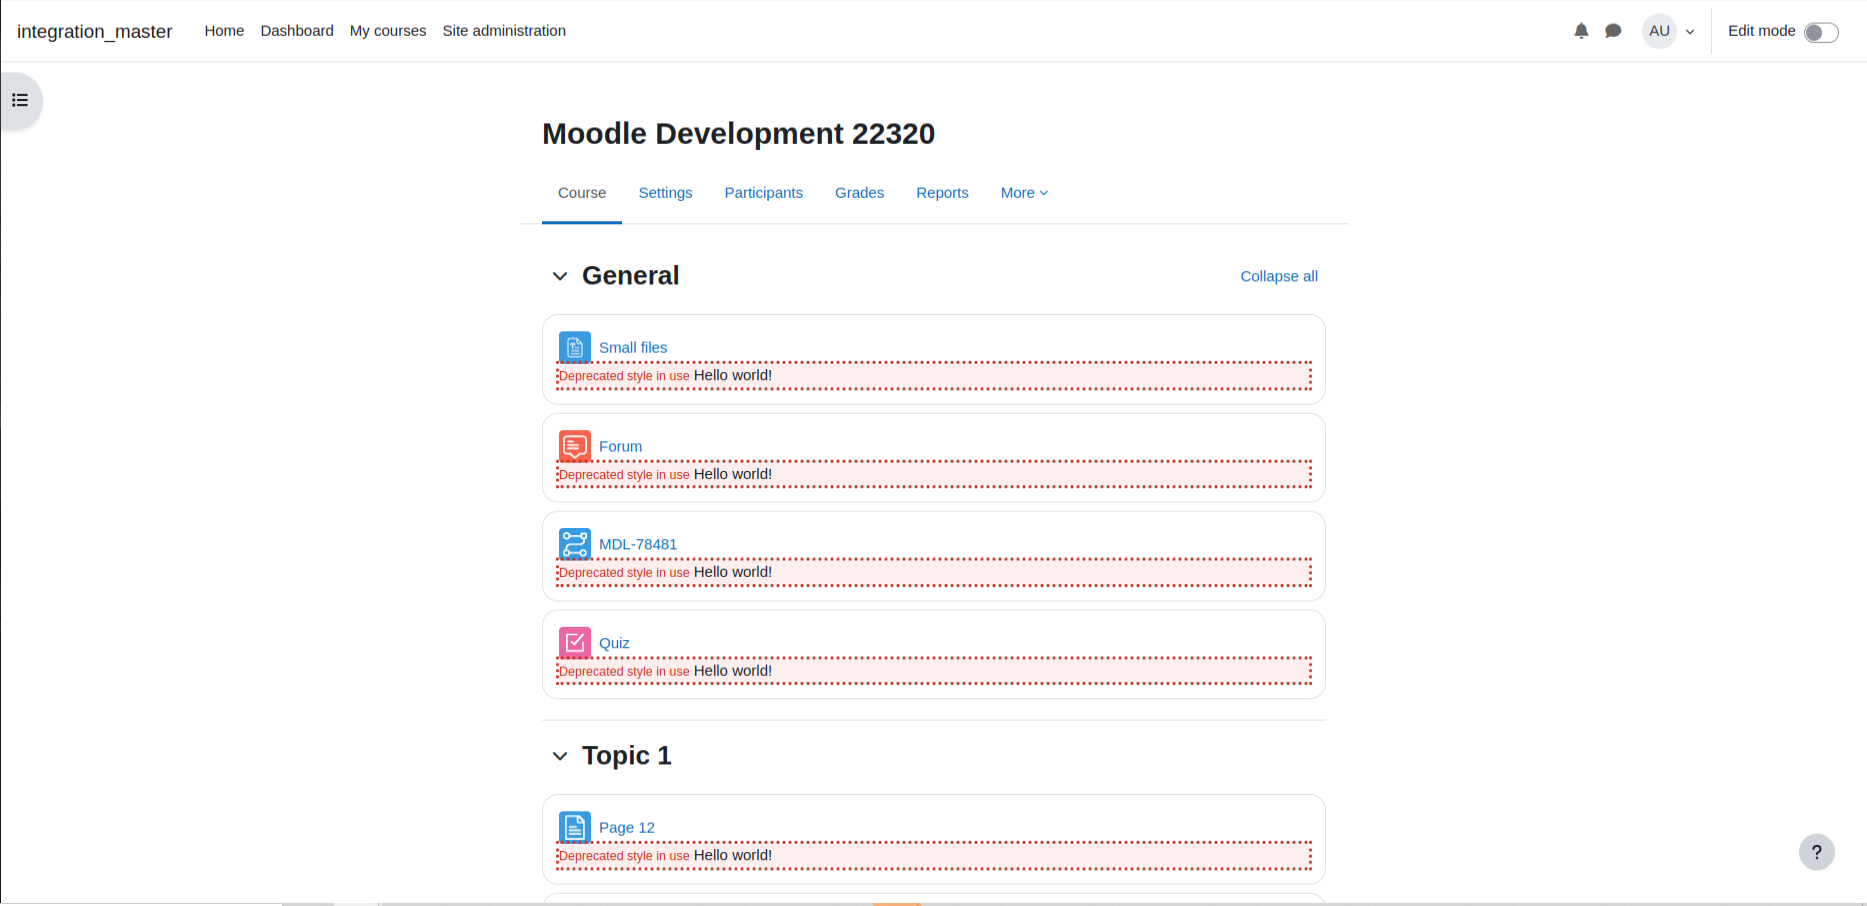
Task: Click the Quiz activity icon
Action: coord(575,643)
